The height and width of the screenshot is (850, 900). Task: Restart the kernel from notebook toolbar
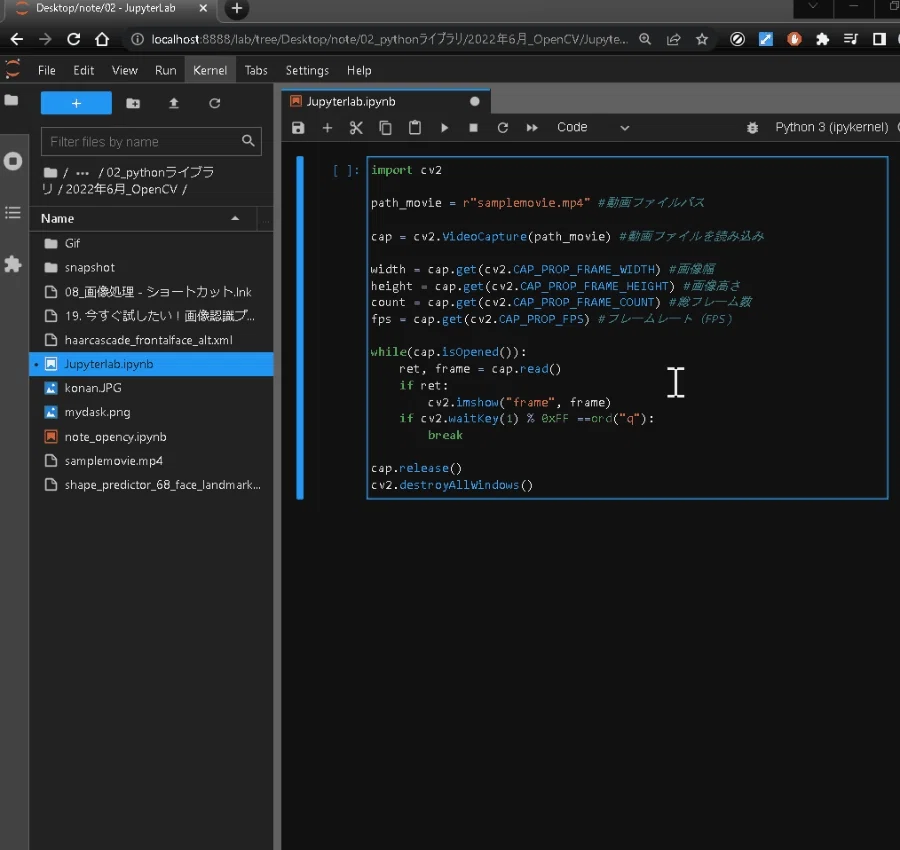(503, 127)
